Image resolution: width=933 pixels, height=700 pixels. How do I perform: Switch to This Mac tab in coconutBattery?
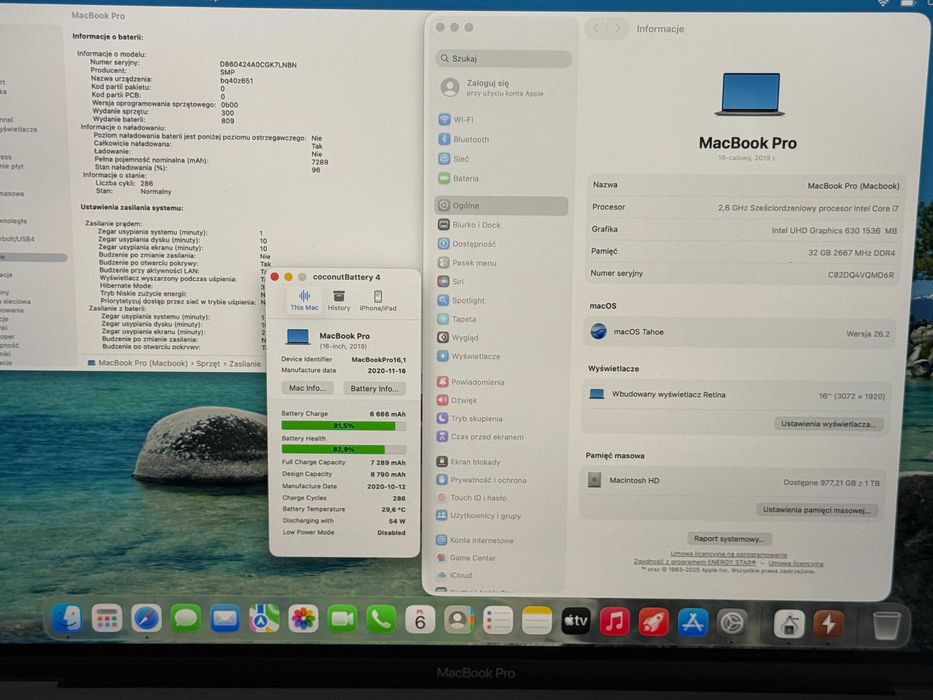click(304, 300)
